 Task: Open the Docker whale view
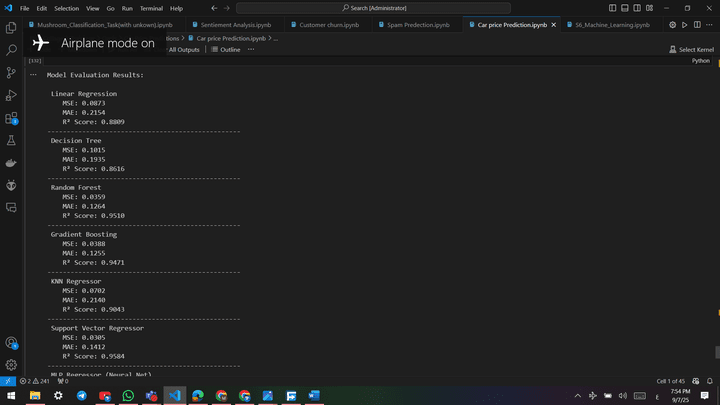click(x=11, y=163)
